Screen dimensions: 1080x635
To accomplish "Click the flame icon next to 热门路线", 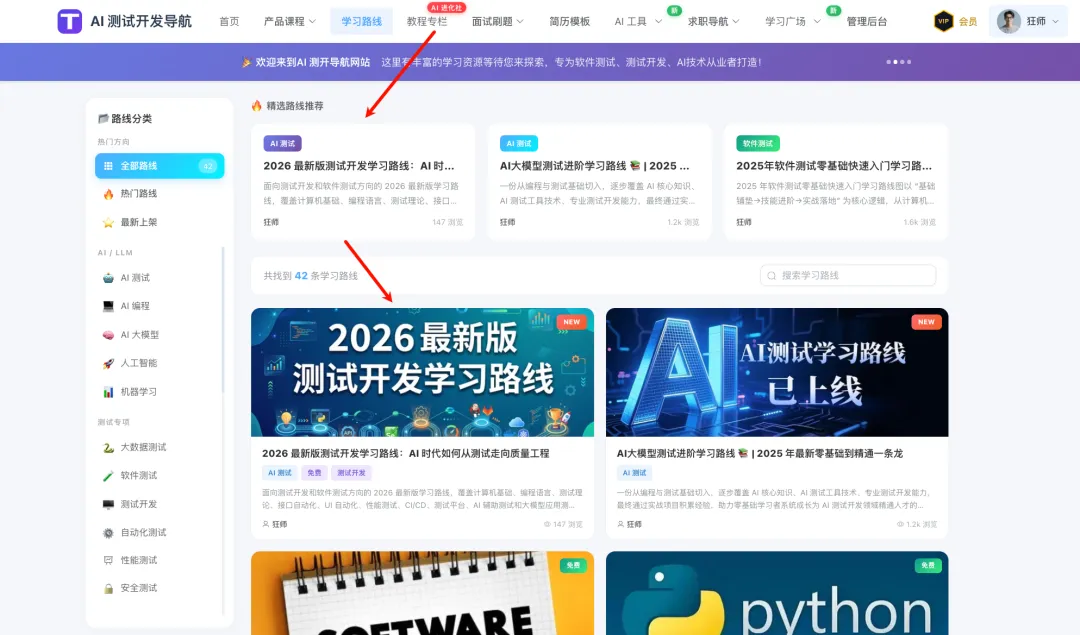I will coord(108,194).
